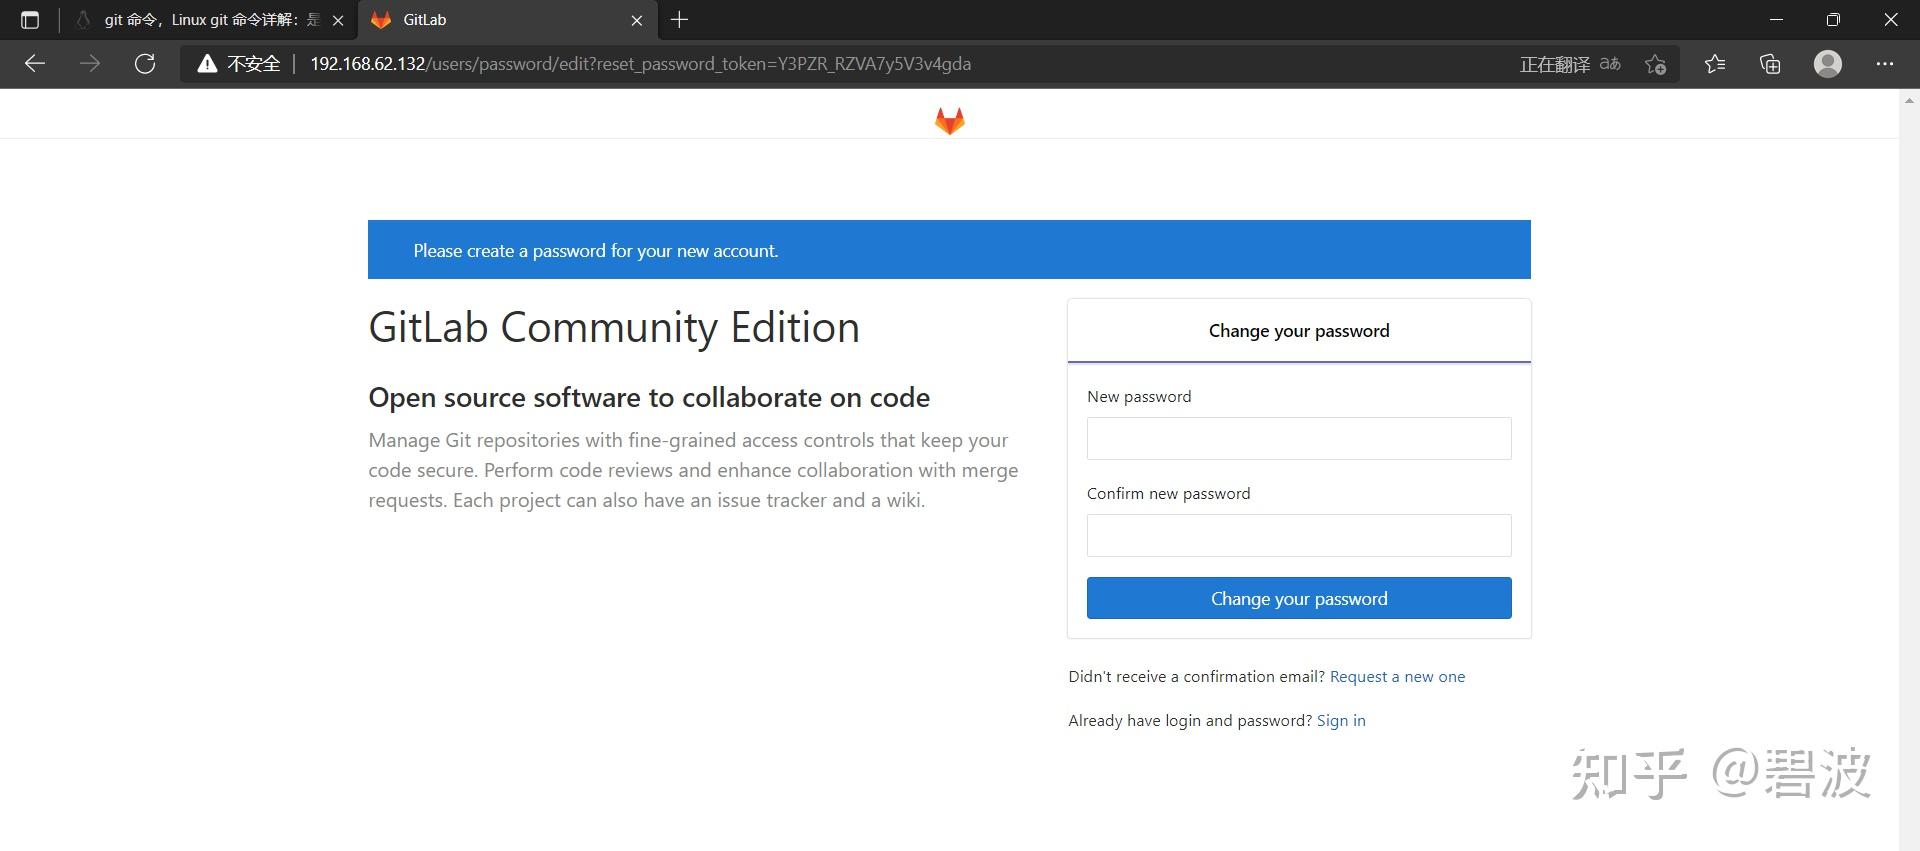Close the git 命令 tab
The height and width of the screenshot is (851, 1920).
point(338,20)
